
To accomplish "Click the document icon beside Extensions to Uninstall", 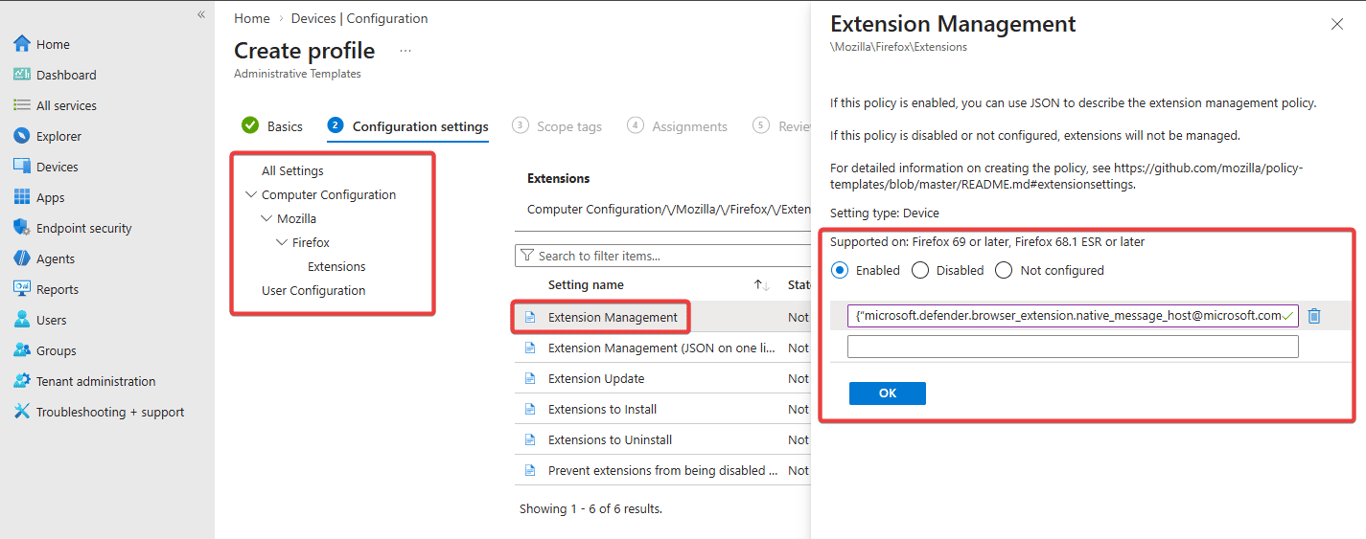I will (x=531, y=440).
